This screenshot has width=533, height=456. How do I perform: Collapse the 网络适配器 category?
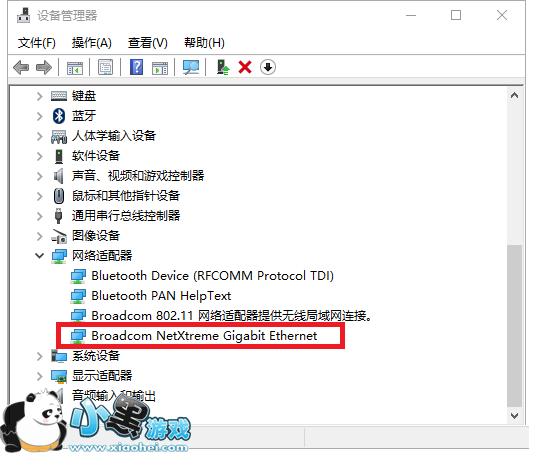tap(39, 256)
